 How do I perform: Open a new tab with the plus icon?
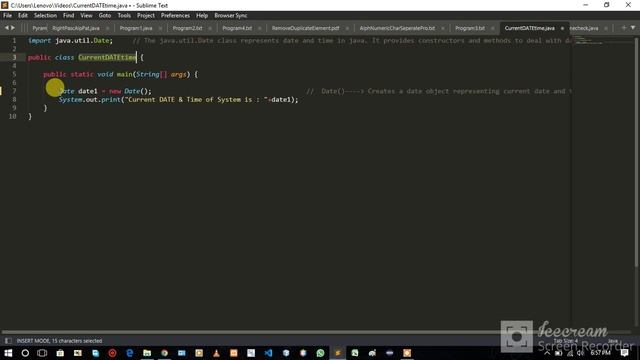tap(624, 28)
